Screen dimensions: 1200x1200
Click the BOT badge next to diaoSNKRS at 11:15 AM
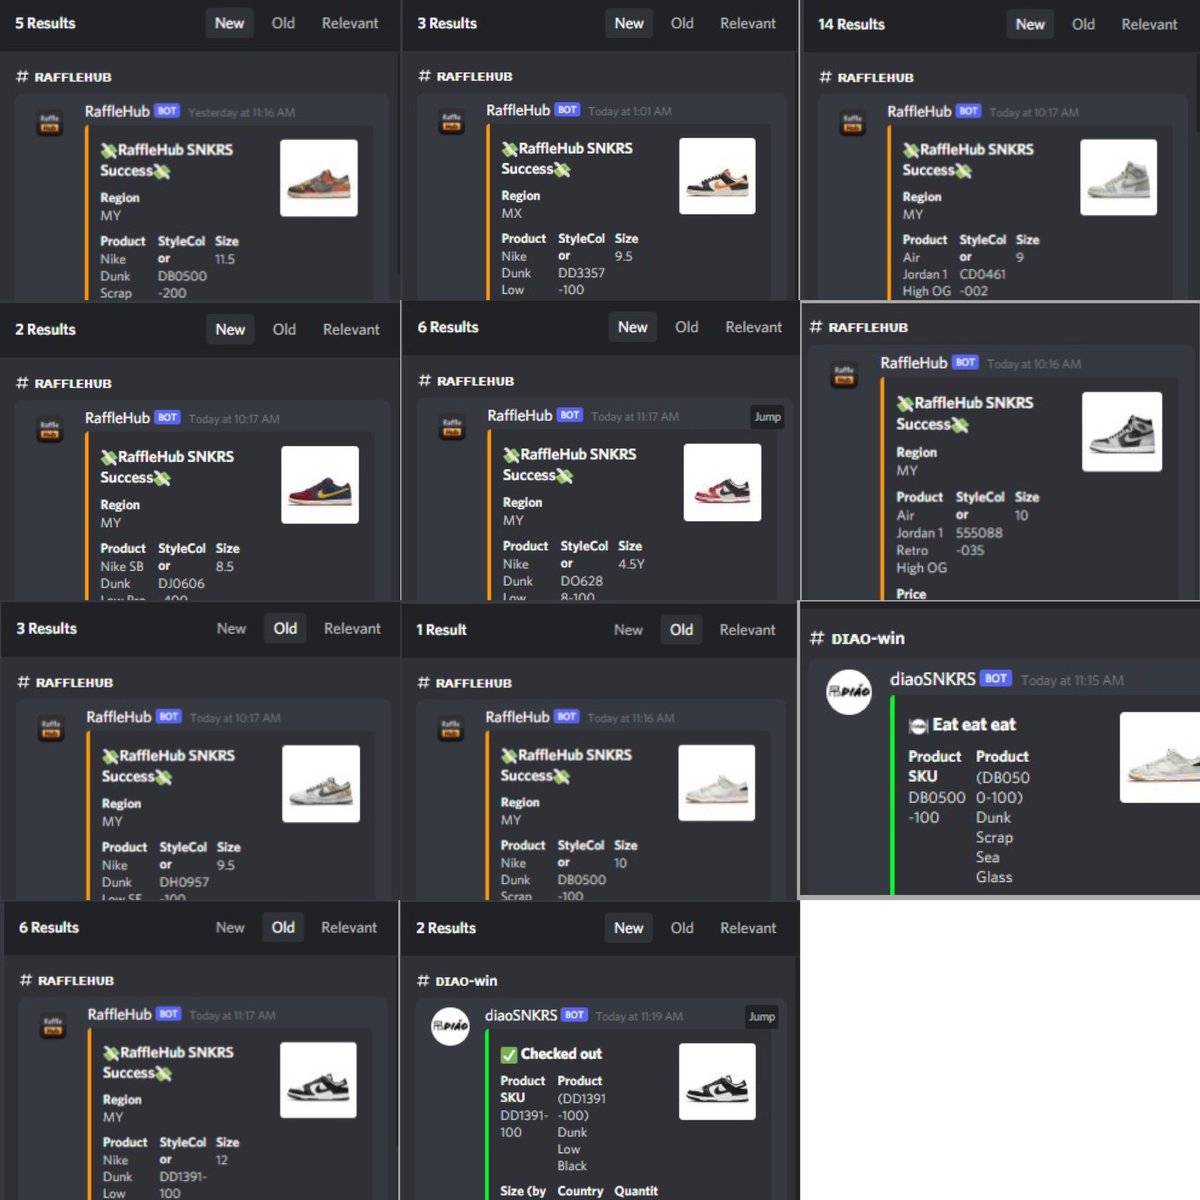tap(995, 678)
